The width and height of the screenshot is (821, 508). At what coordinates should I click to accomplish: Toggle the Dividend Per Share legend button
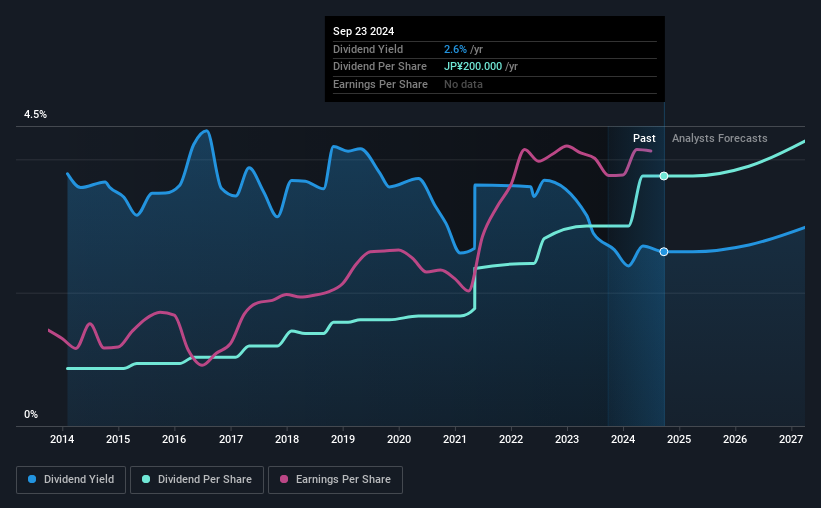tap(197, 480)
